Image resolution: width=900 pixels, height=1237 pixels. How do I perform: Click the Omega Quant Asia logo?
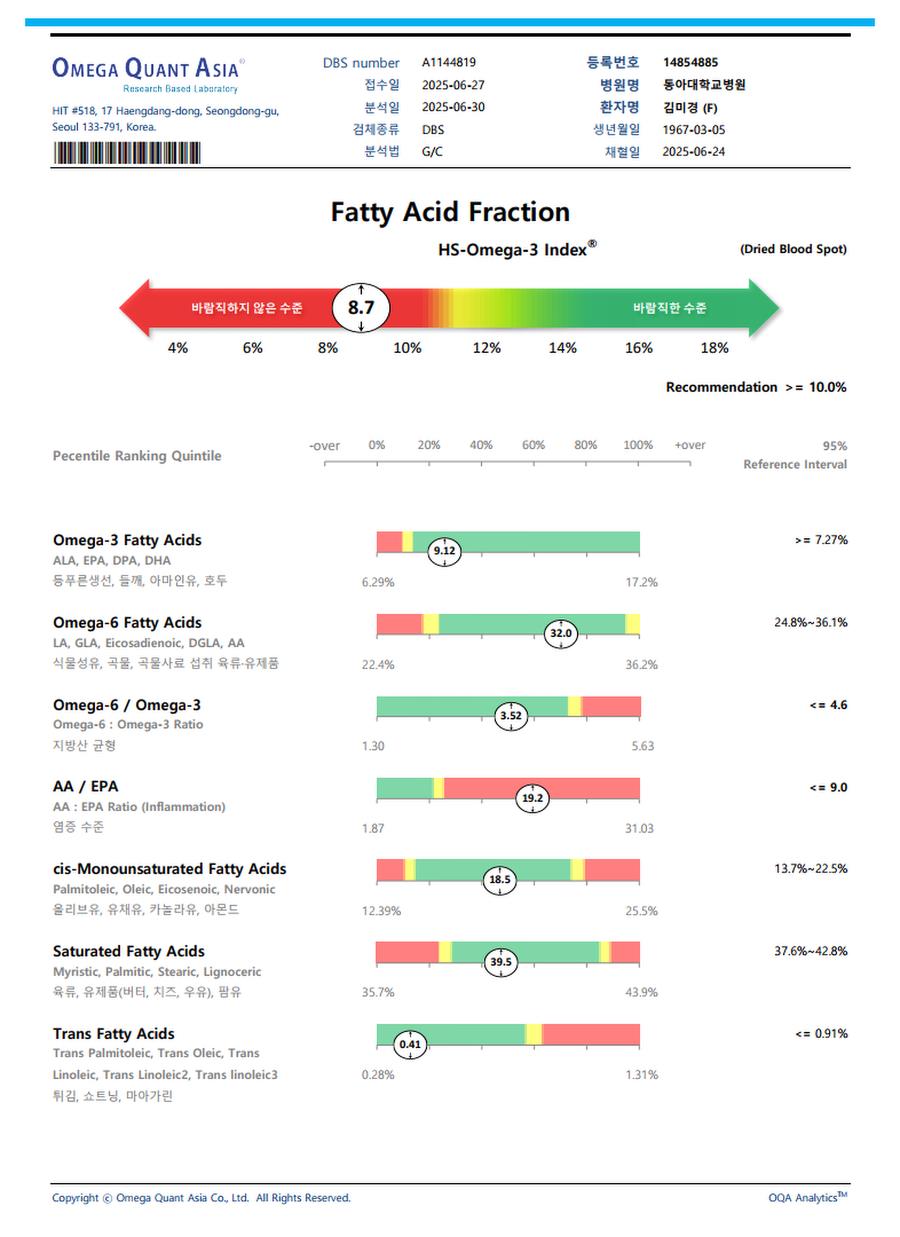(x=146, y=70)
